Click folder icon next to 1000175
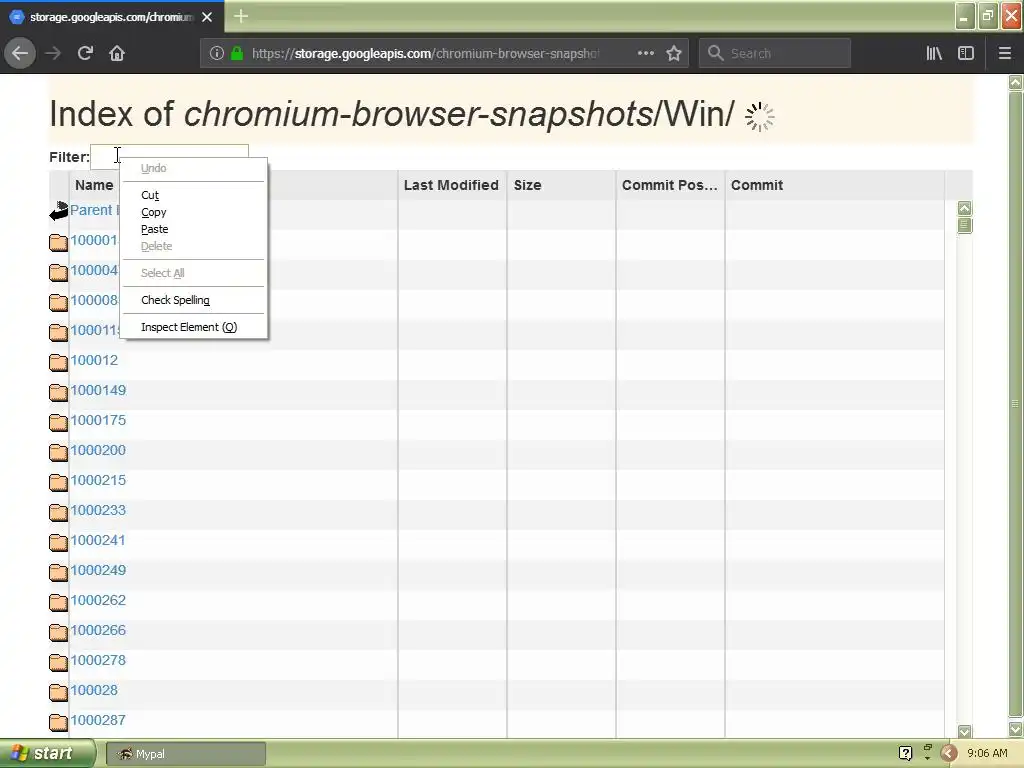Screen dimensions: 1024x768 58,422
